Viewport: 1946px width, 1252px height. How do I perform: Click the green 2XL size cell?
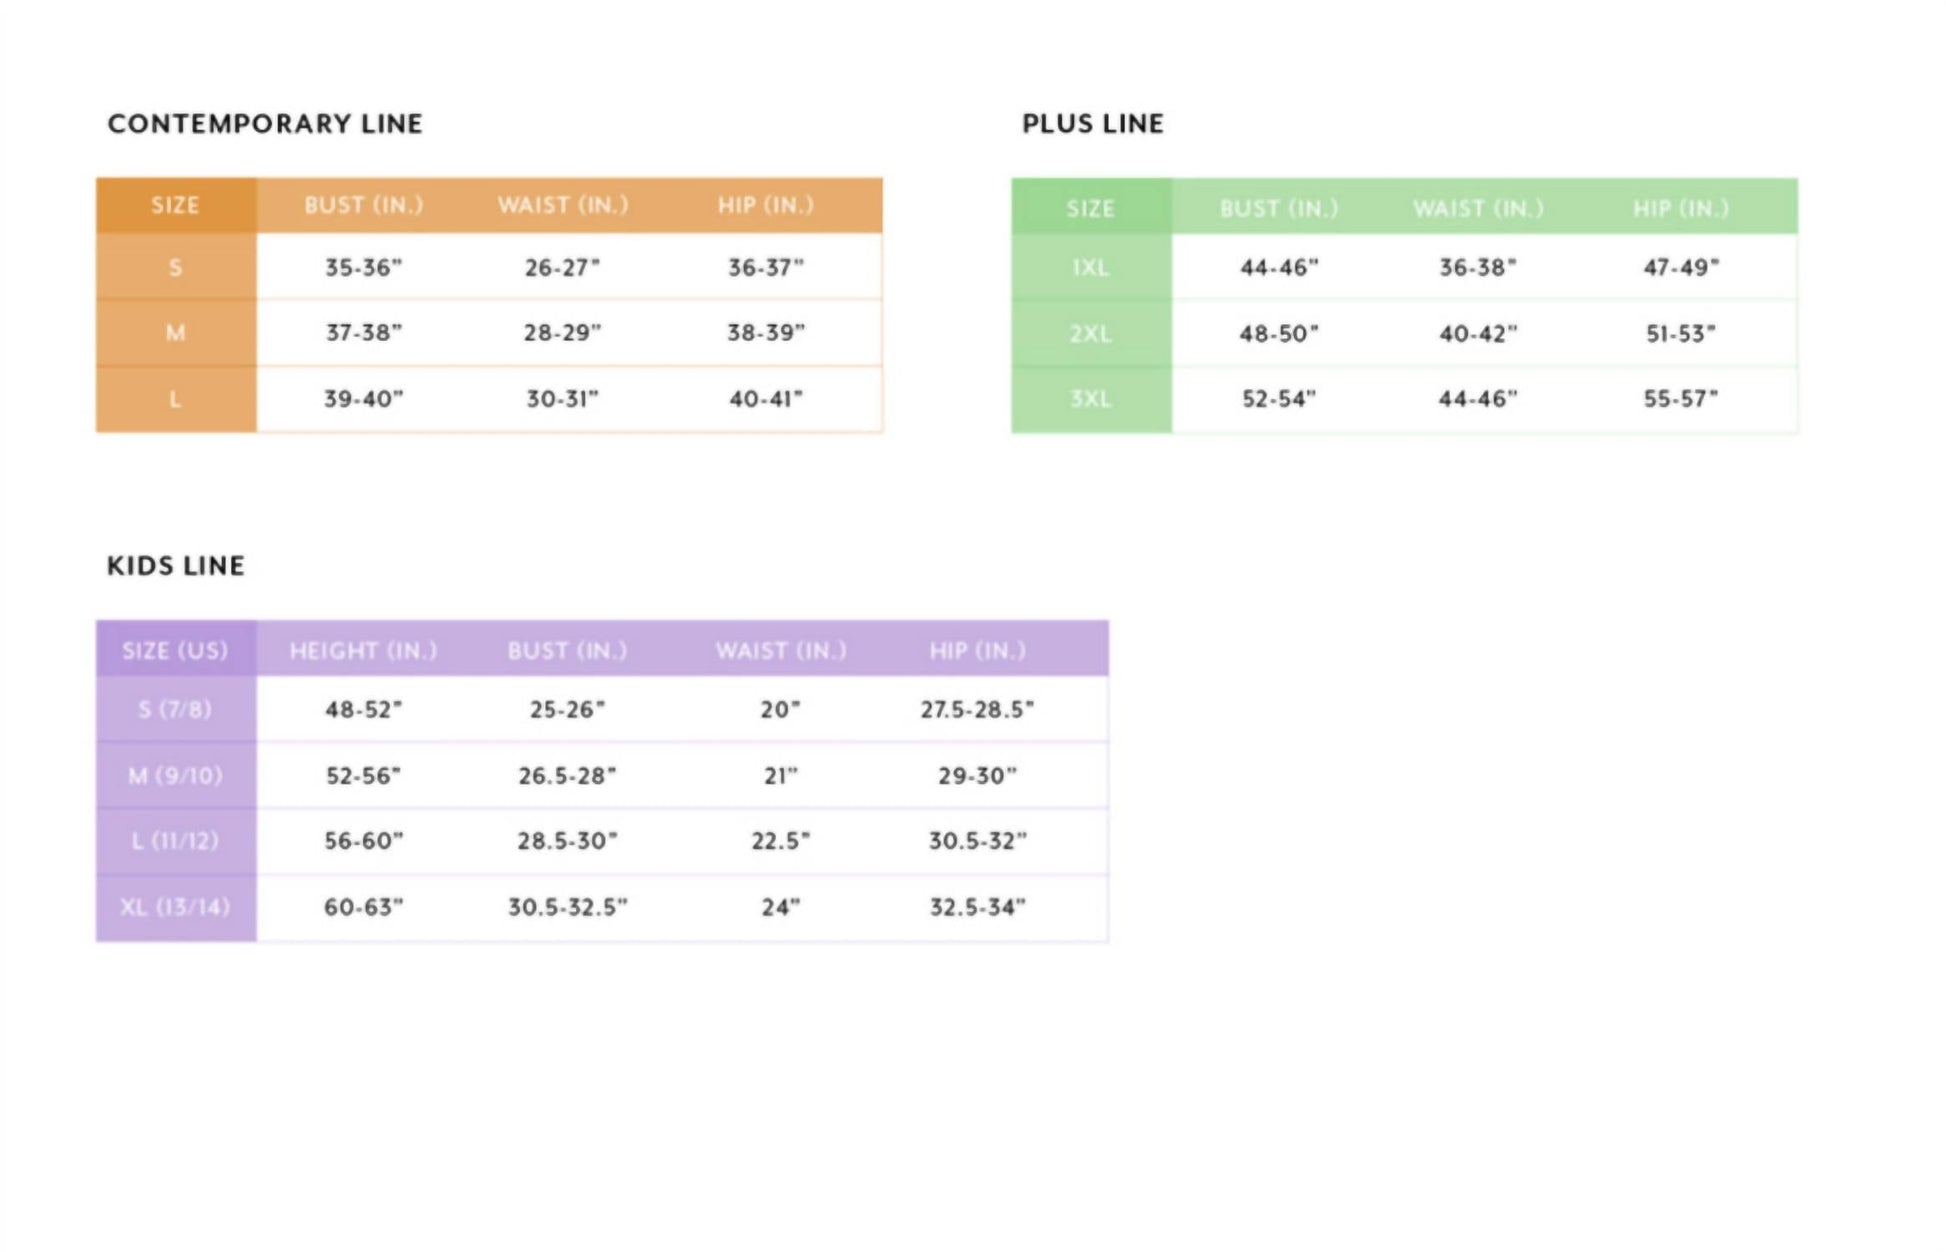tap(1091, 334)
